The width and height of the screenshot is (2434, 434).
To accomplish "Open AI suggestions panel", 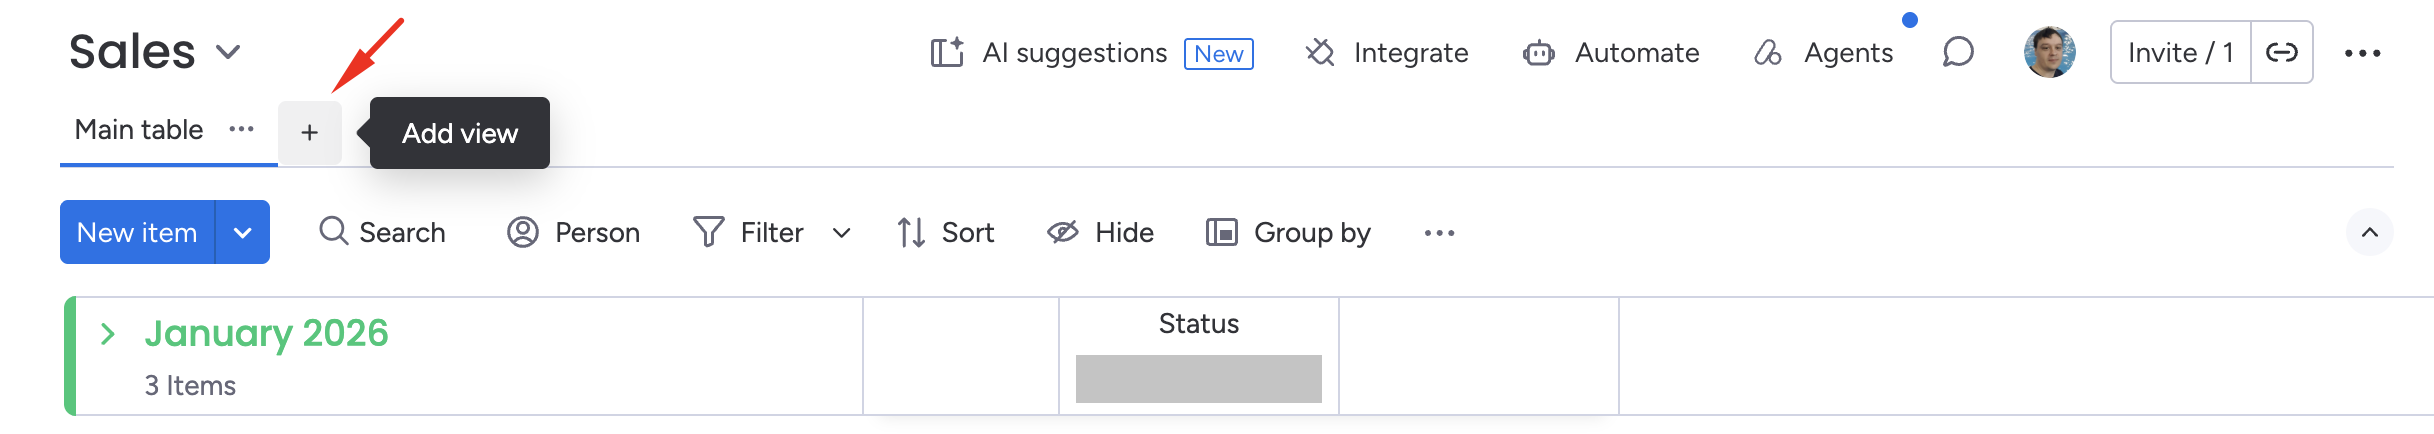I will click(x=1091, y=53).
